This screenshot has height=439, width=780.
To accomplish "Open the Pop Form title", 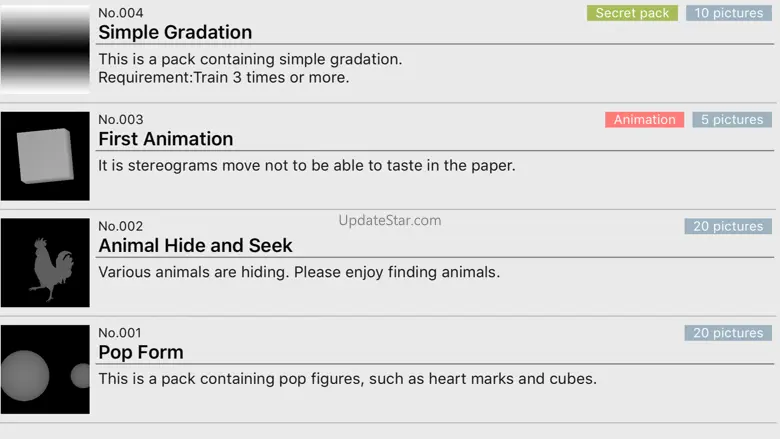I will [141, 352].
